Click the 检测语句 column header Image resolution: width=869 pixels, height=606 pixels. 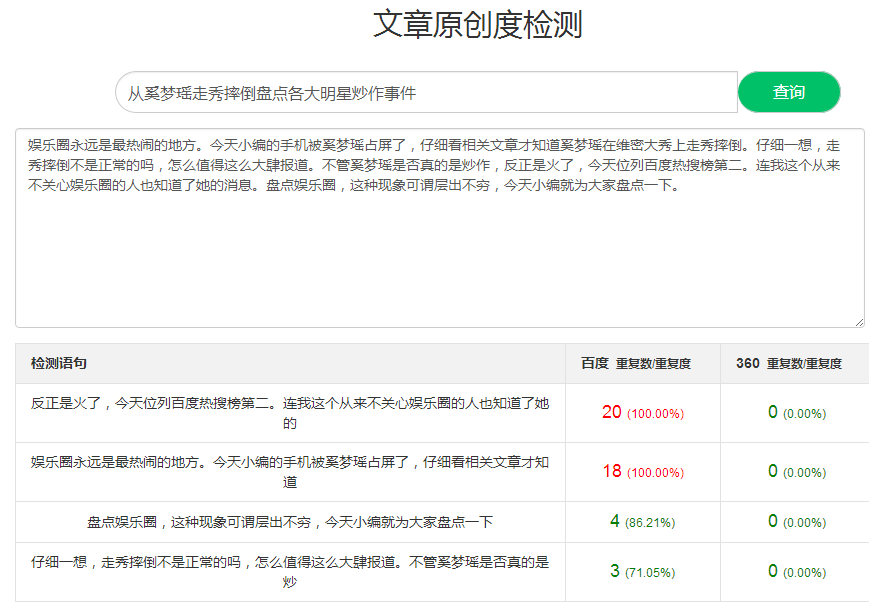(59, 363)
